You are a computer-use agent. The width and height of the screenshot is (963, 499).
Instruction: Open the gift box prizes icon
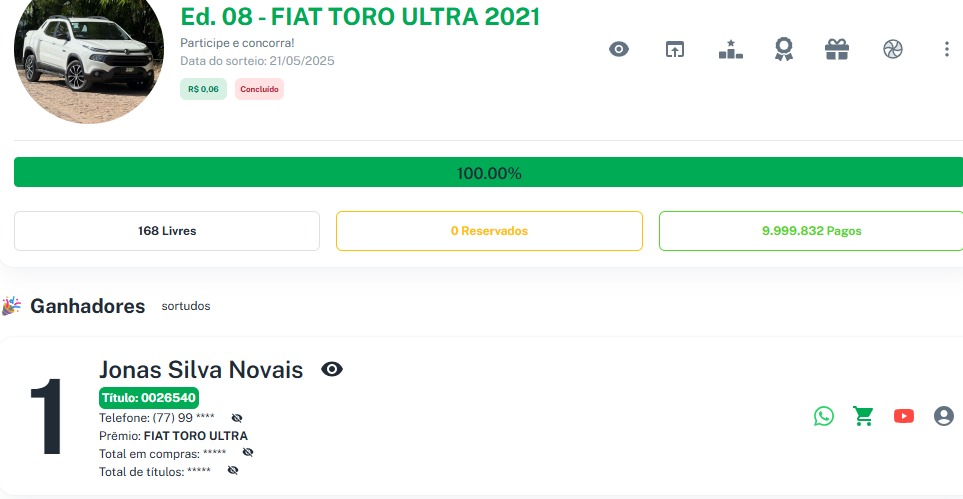(837, 49)
